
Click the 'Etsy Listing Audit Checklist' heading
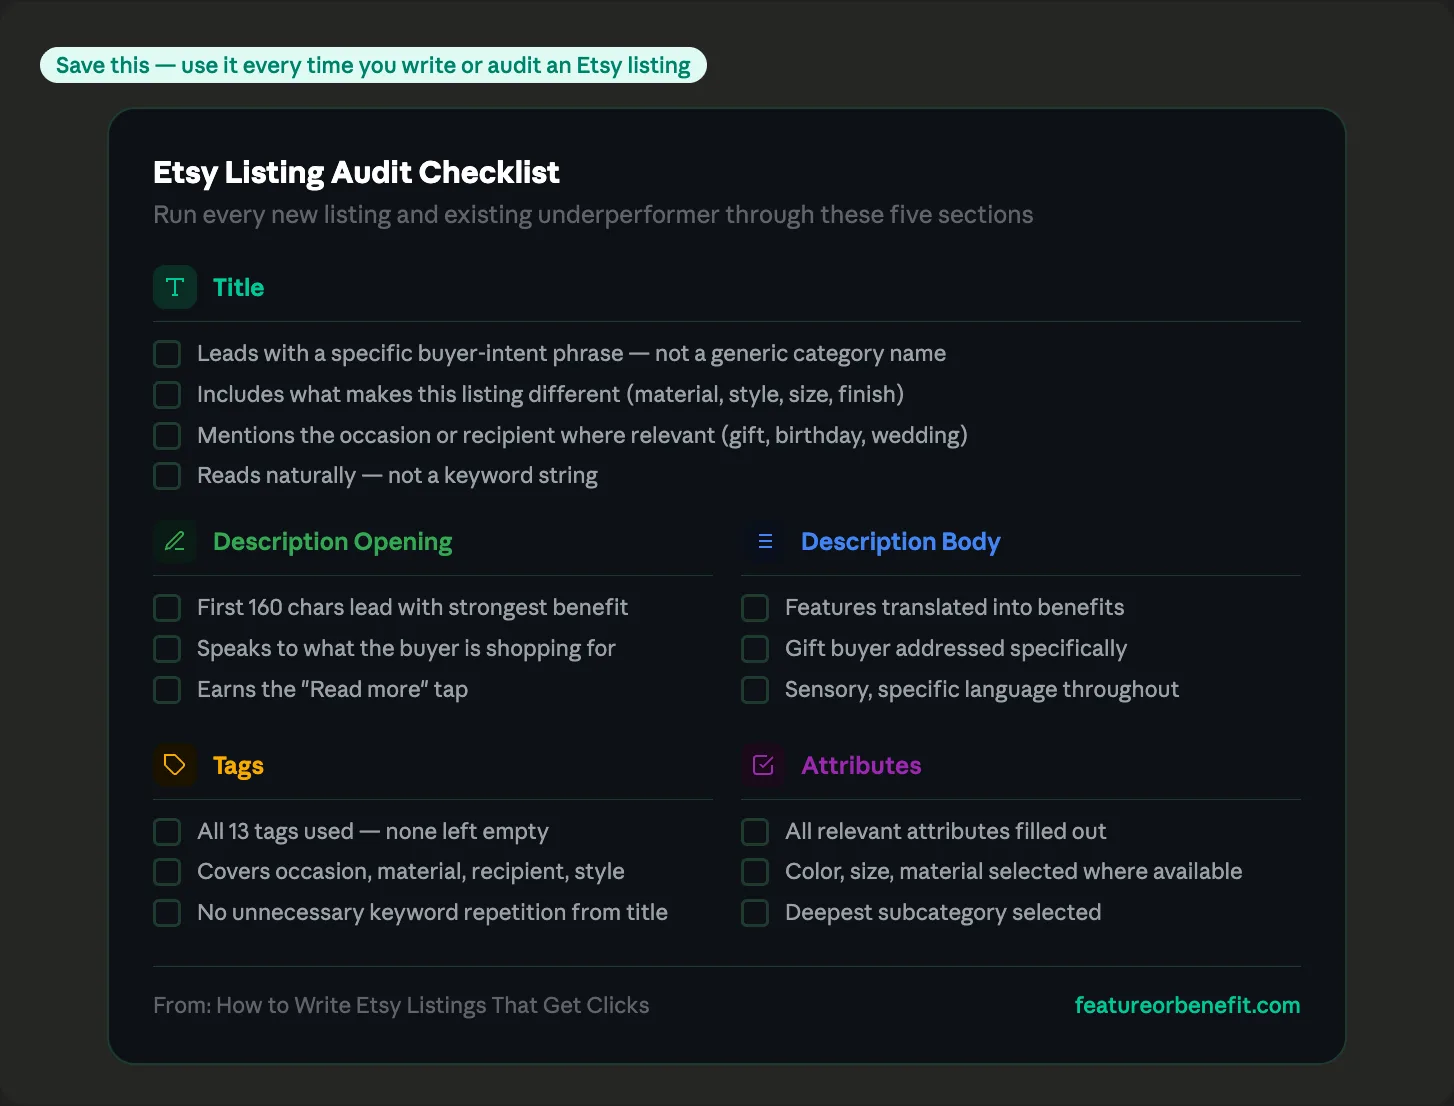(x=356, y=173)
